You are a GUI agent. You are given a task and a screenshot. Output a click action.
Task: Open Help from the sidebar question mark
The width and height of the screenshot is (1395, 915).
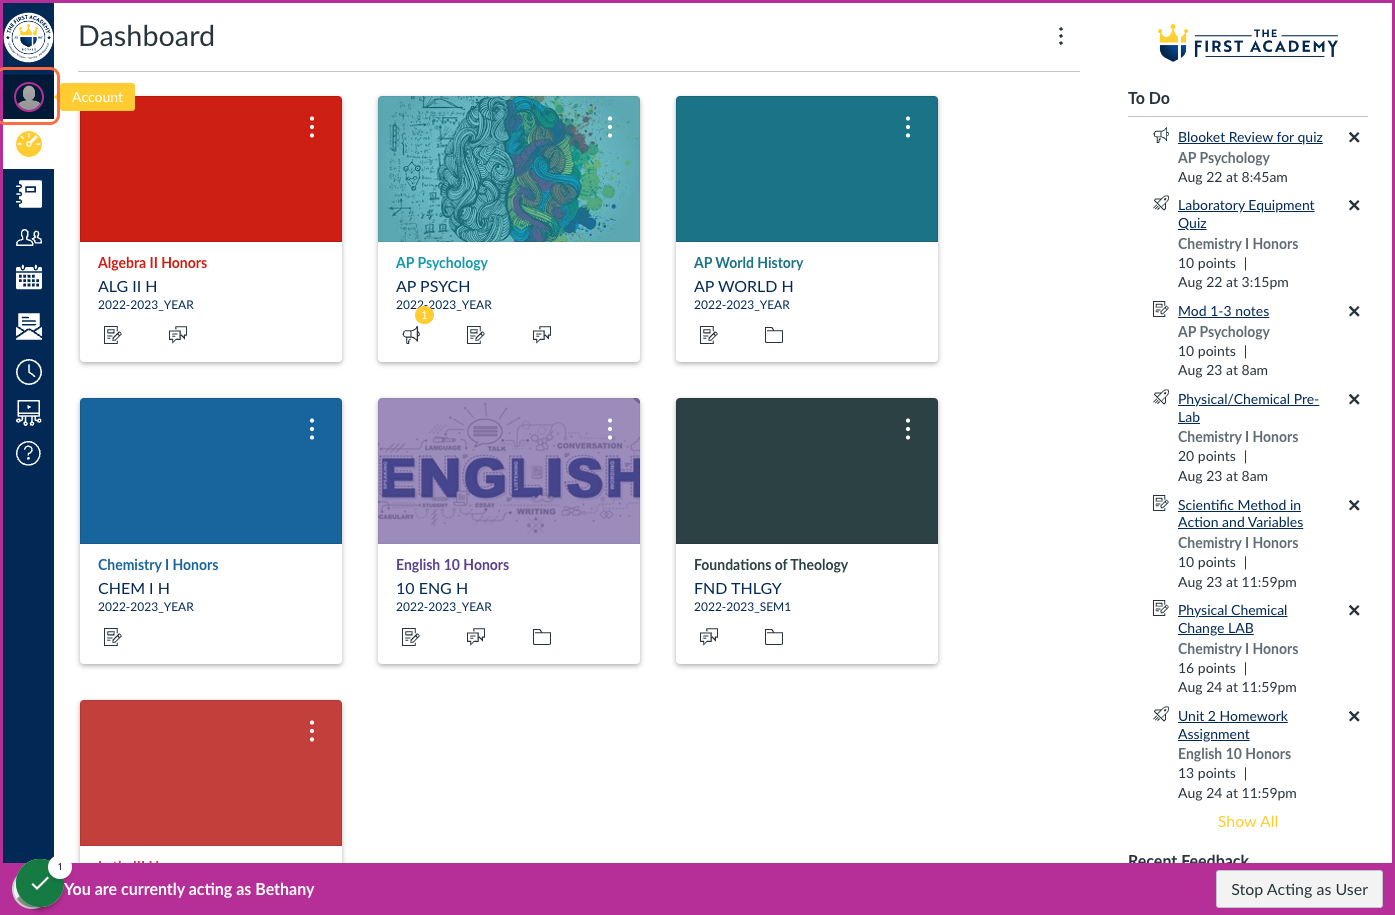pyautogui.click(x=29, y=454)
